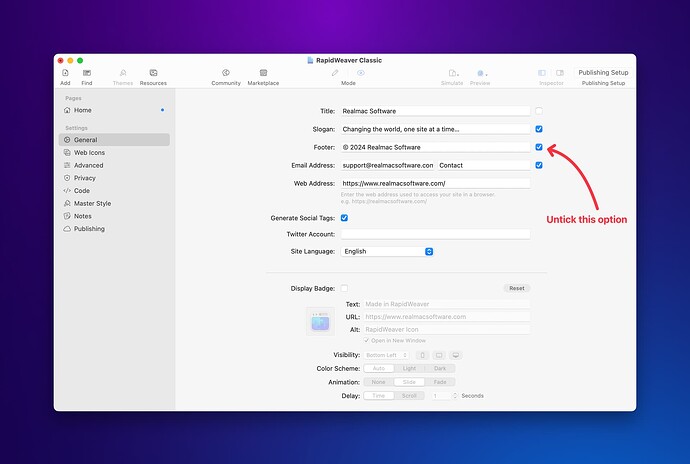
Task: Set Delay to Scroll
Action: [409, 396]
